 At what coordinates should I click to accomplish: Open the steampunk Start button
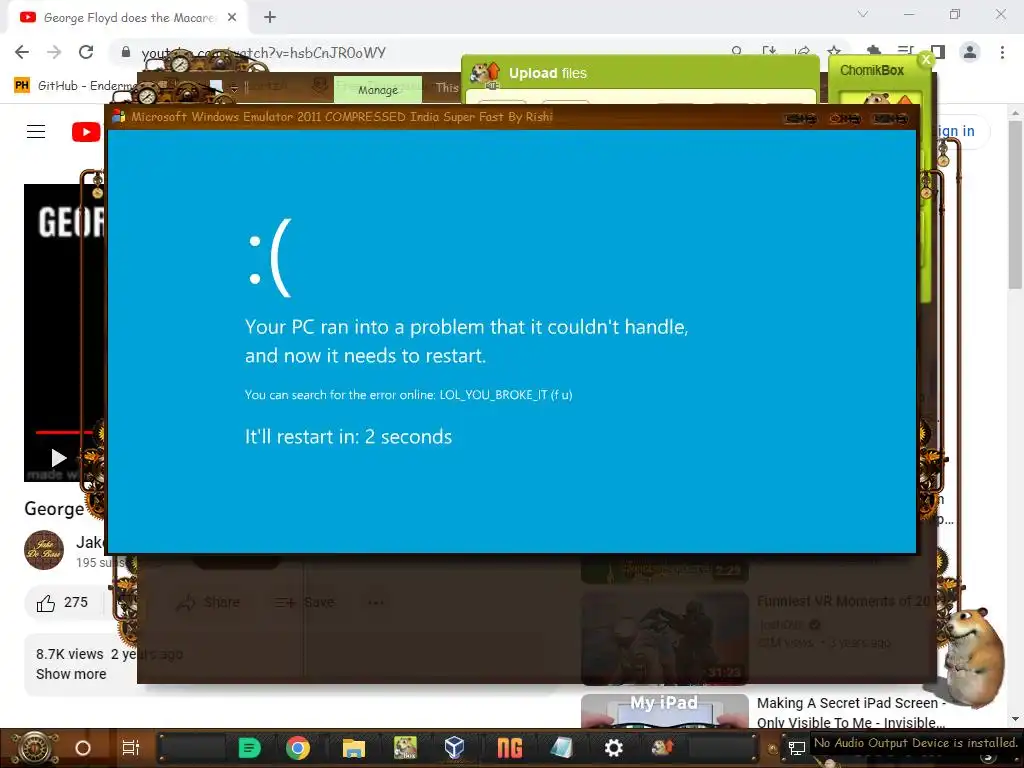(x=34, y=748)
